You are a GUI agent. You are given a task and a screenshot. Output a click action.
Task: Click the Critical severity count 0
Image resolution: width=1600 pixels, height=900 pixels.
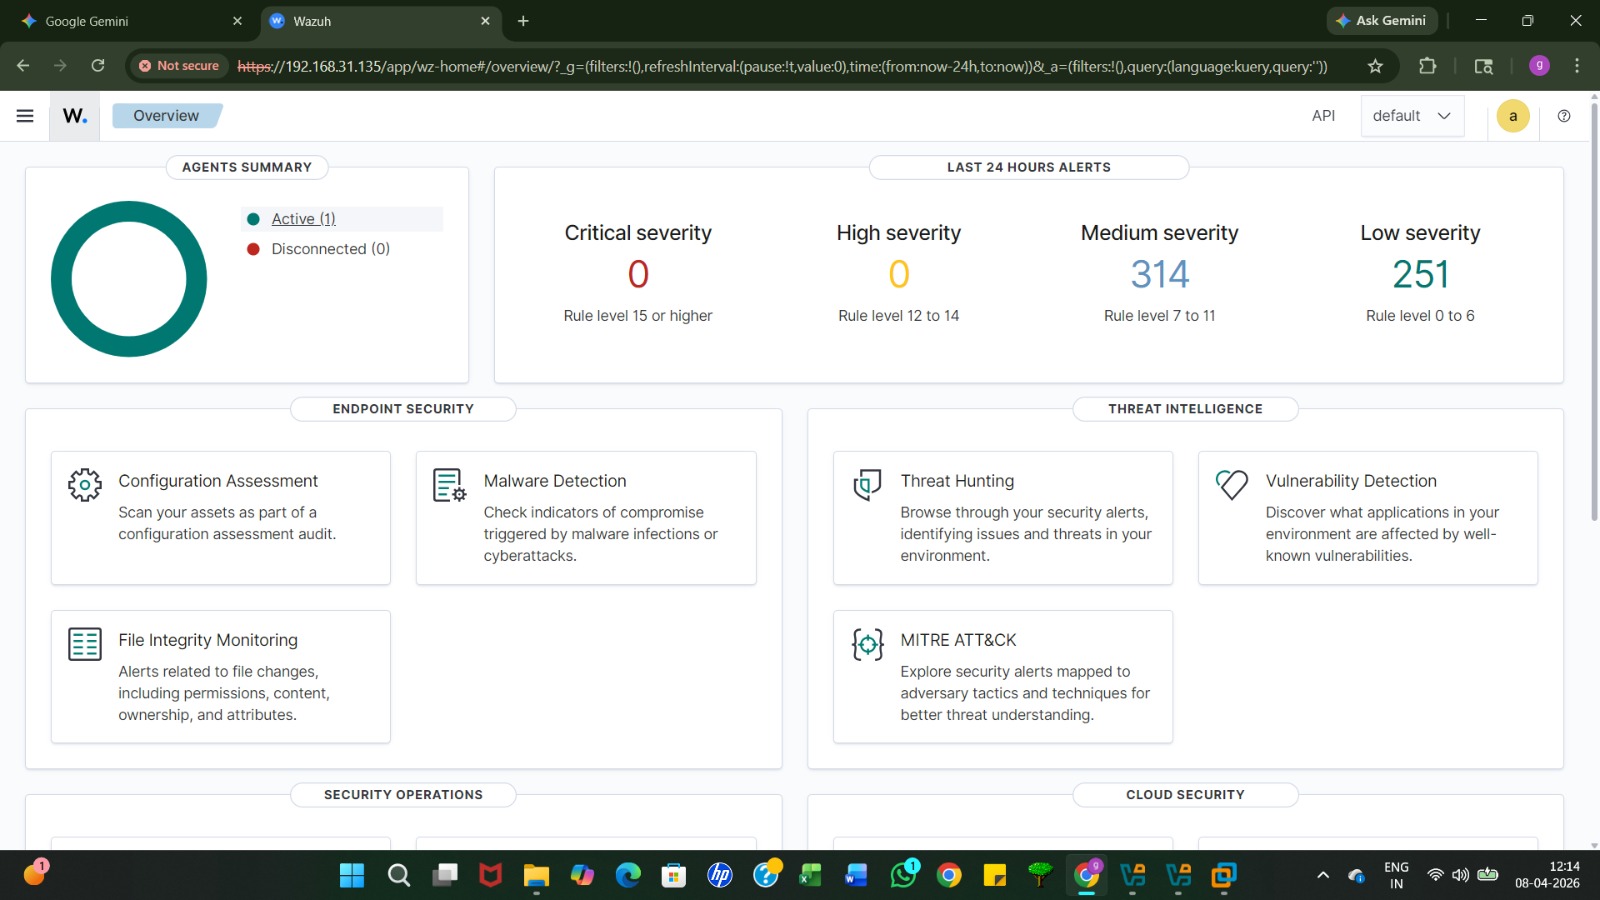[x=638, y=274]
